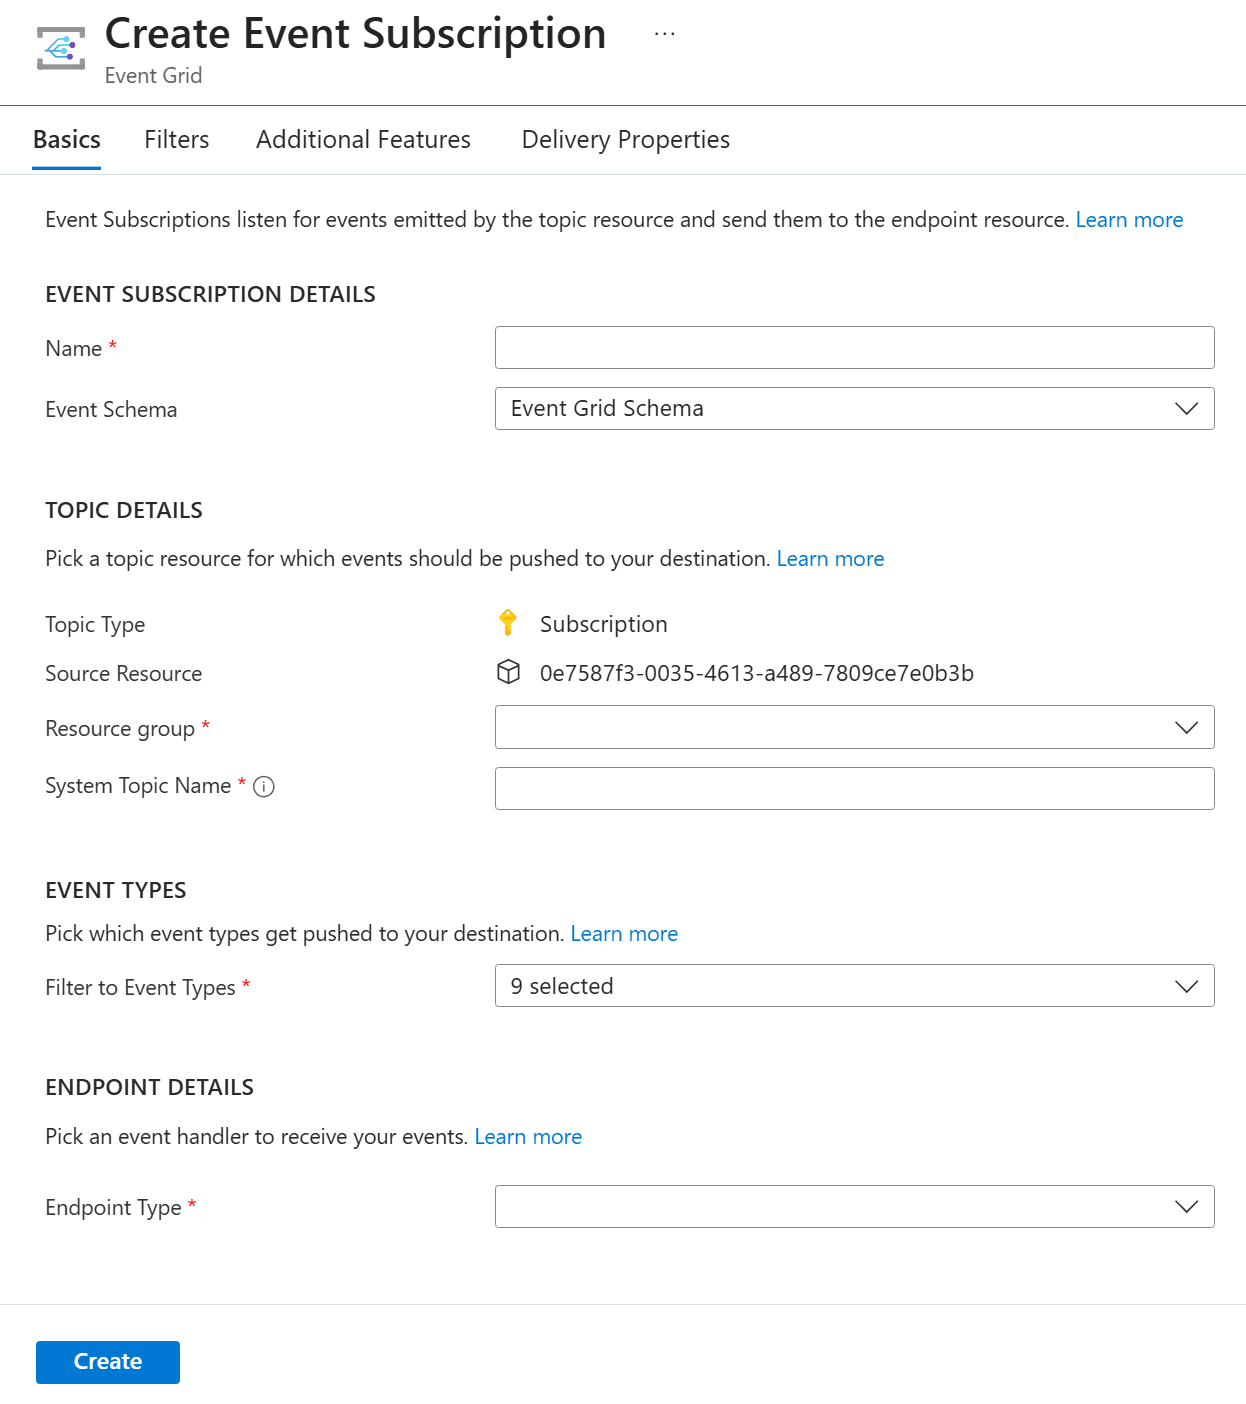Focus the System Topic Name field

(x=854, y=788)
